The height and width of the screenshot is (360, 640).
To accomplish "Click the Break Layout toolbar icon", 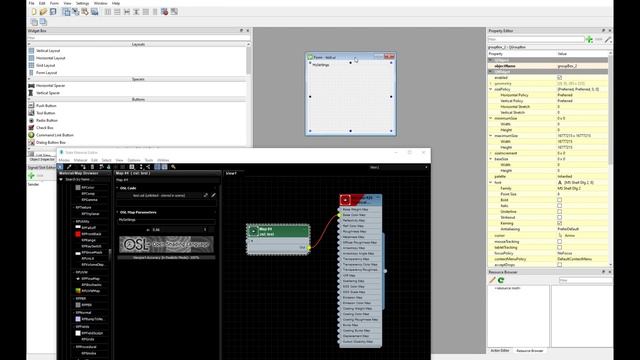I will pyautogui.click(x=164, y=12).
